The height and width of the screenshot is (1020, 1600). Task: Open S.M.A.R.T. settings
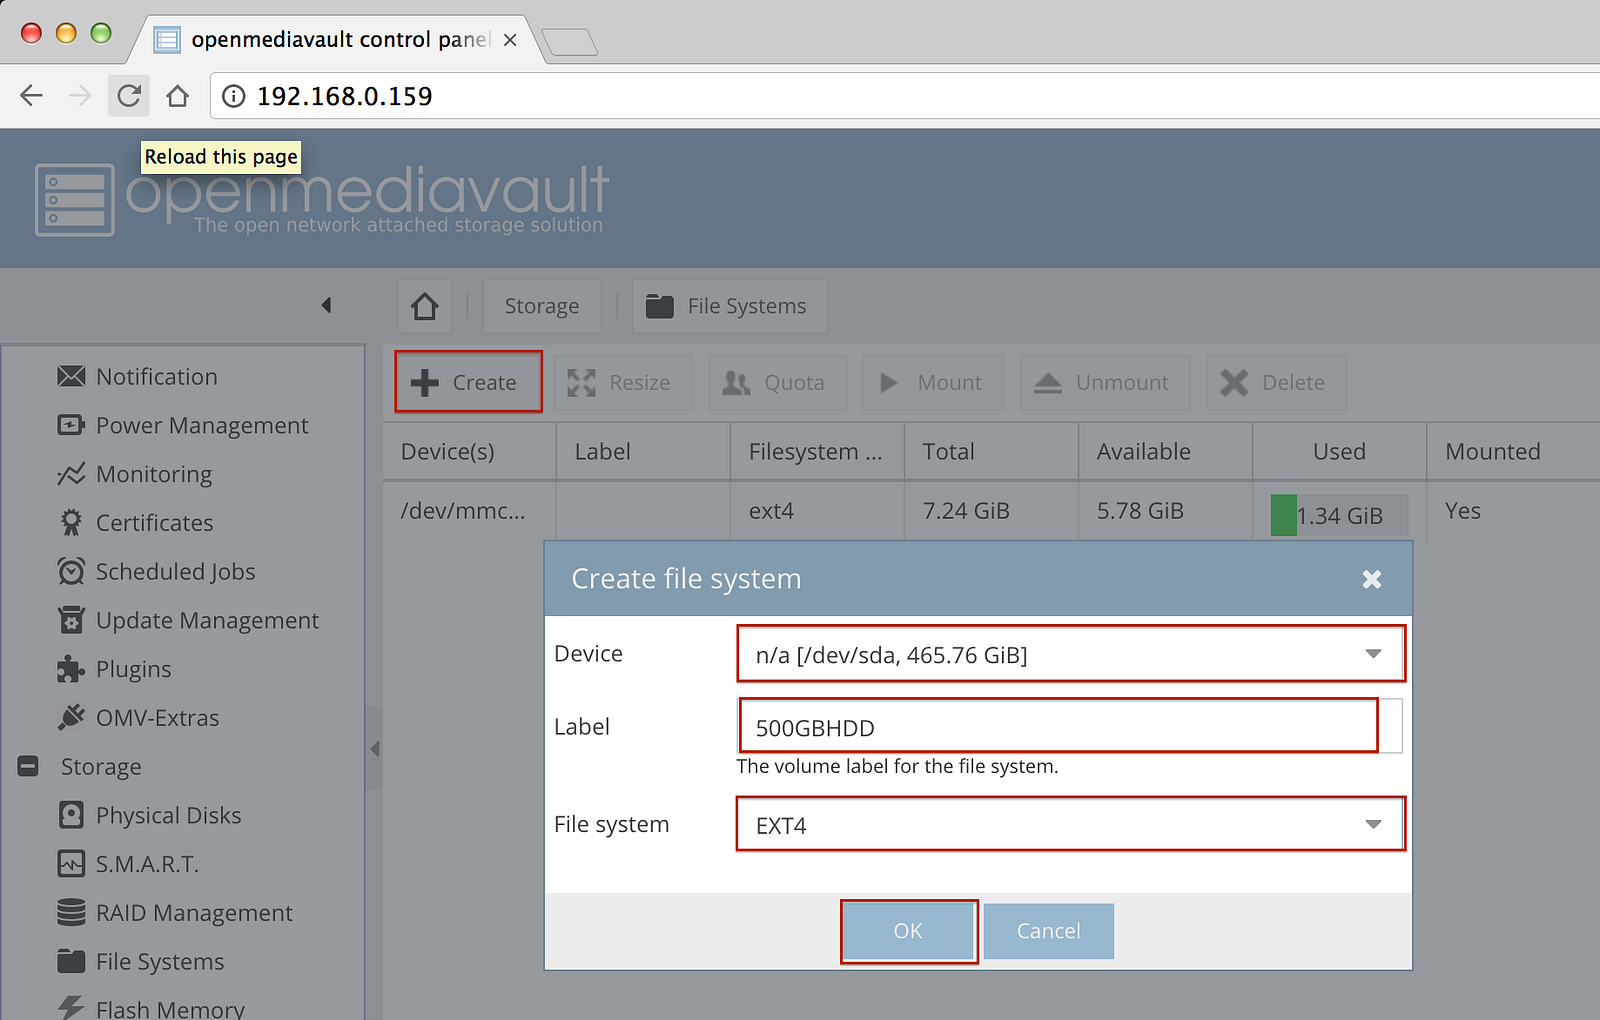coord(147,864)
